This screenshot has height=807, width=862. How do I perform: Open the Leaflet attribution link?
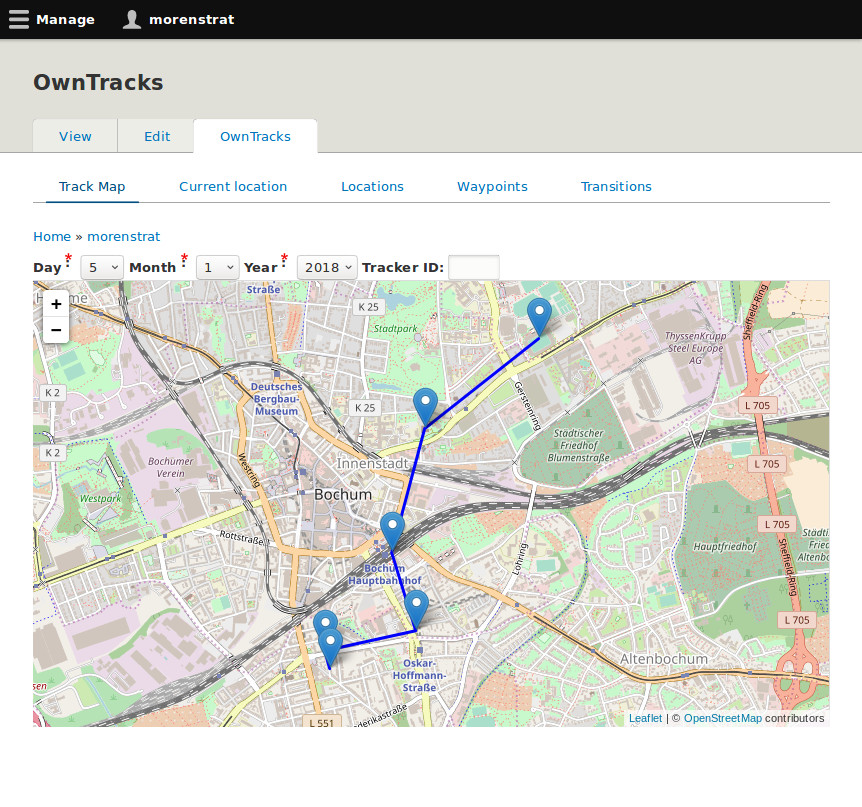pos(645,718)
